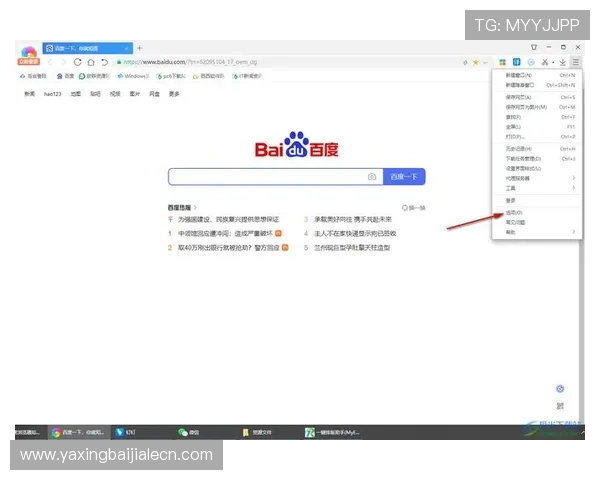Click 换一换 to refresh hot searches
Viewport: 600px width, 480px height.
pos(414,208)
